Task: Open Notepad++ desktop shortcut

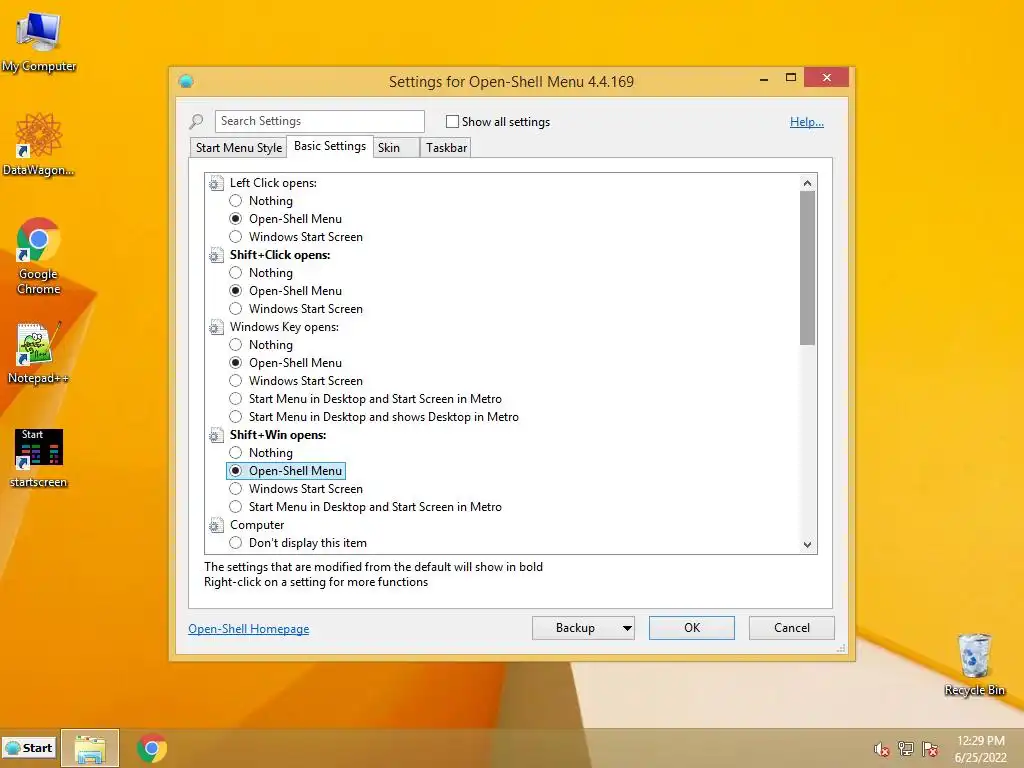Action: point(39,353)
